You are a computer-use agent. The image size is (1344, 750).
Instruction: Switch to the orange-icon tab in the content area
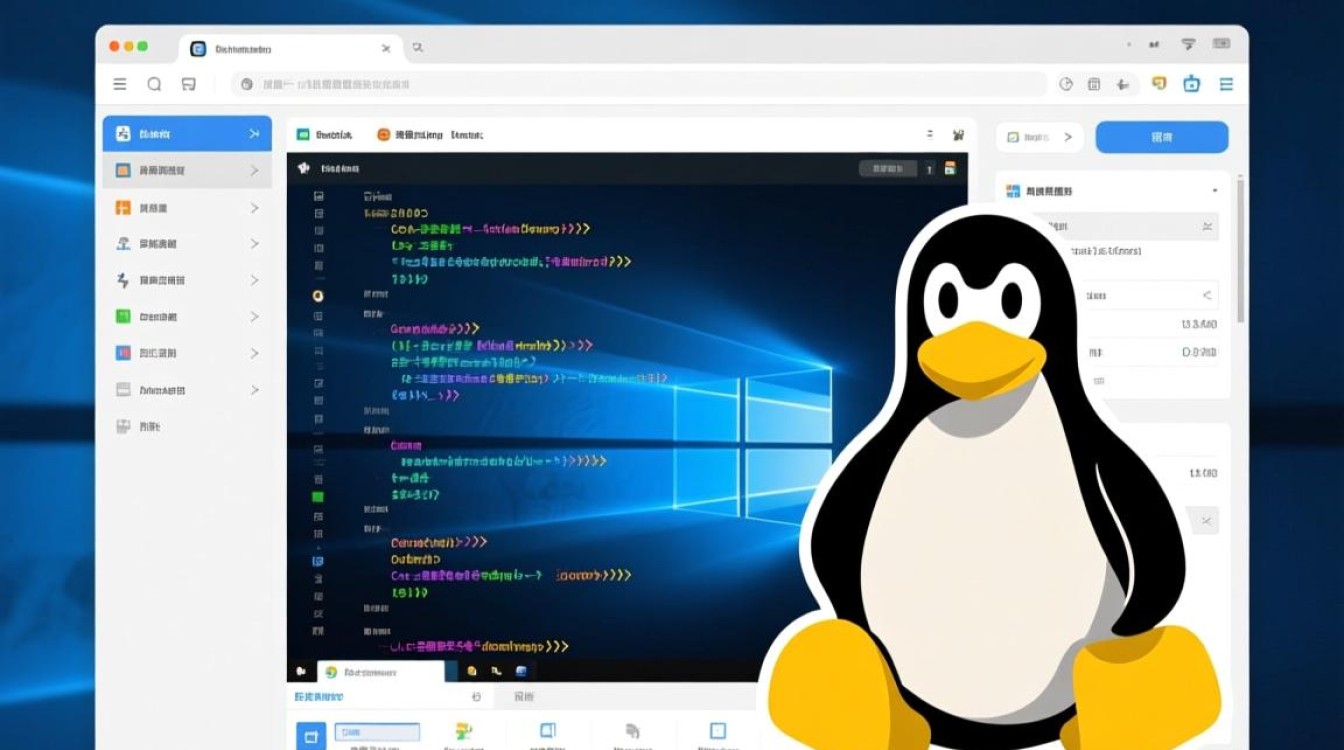pyautogui.click(x=383, y=133)
